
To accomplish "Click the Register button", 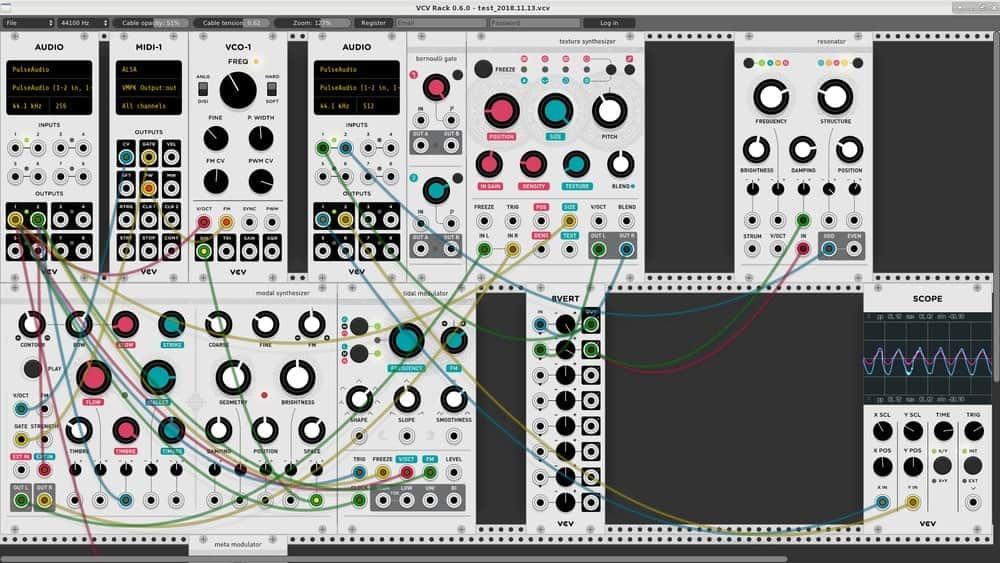I will (373, 23).
